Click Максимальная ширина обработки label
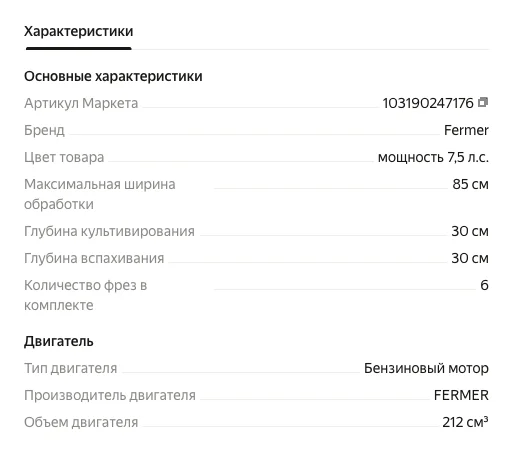Viewport: 513px width, 465px height. point(100,194)
